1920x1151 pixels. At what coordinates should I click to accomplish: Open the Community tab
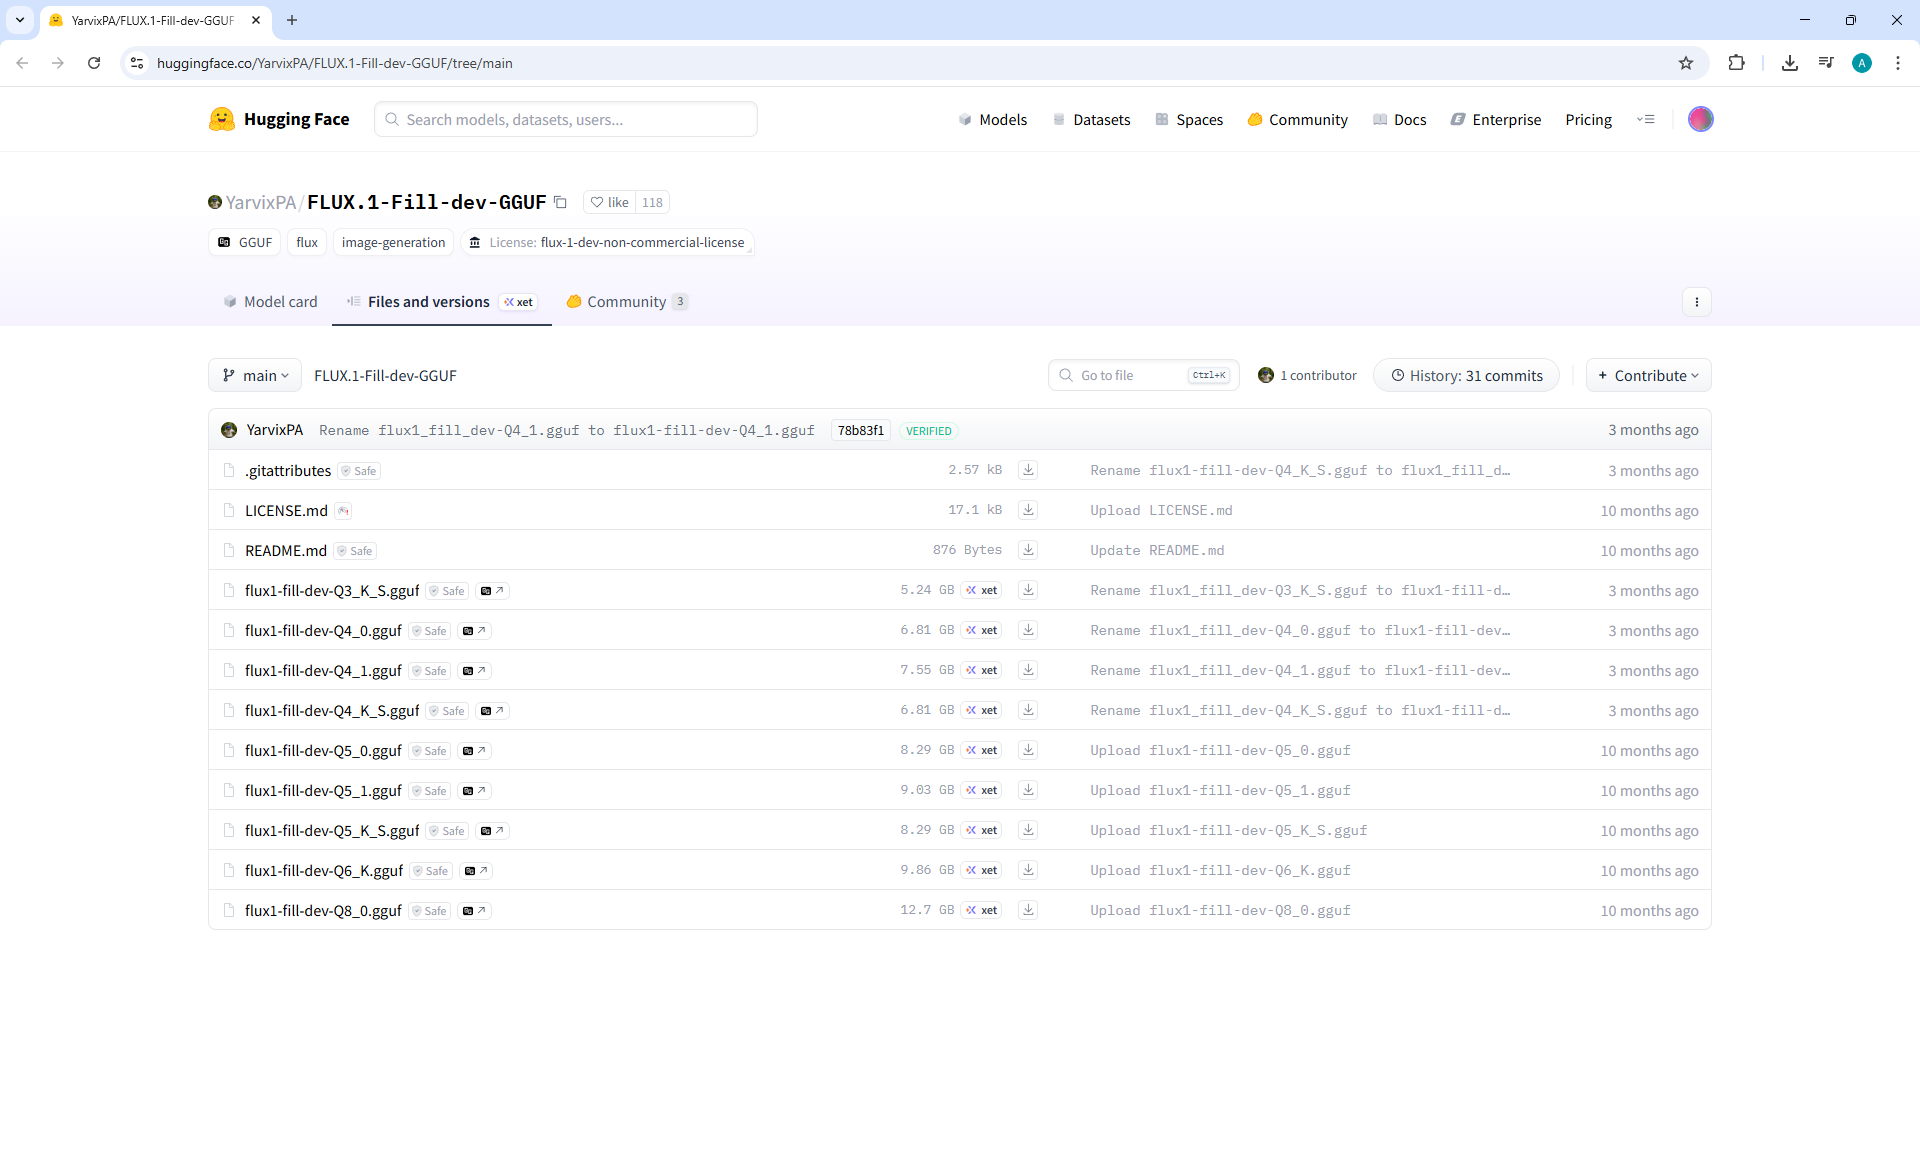click(x=626, y=302)
